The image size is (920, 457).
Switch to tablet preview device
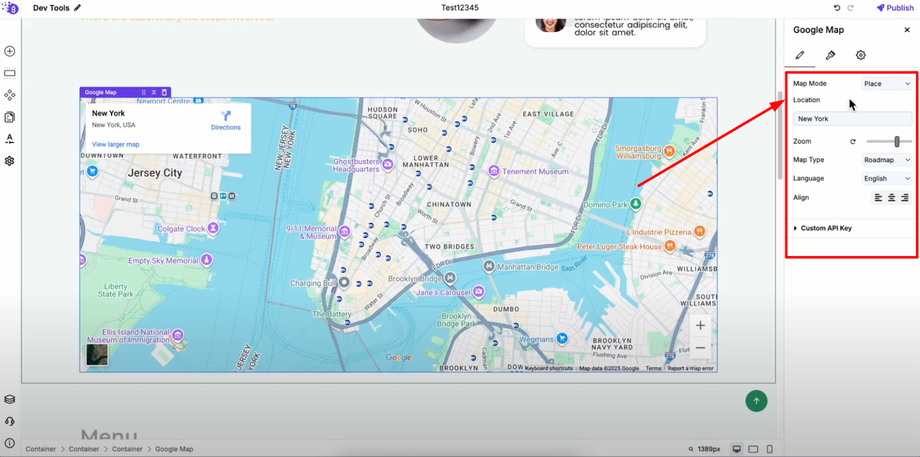point(754,449)
